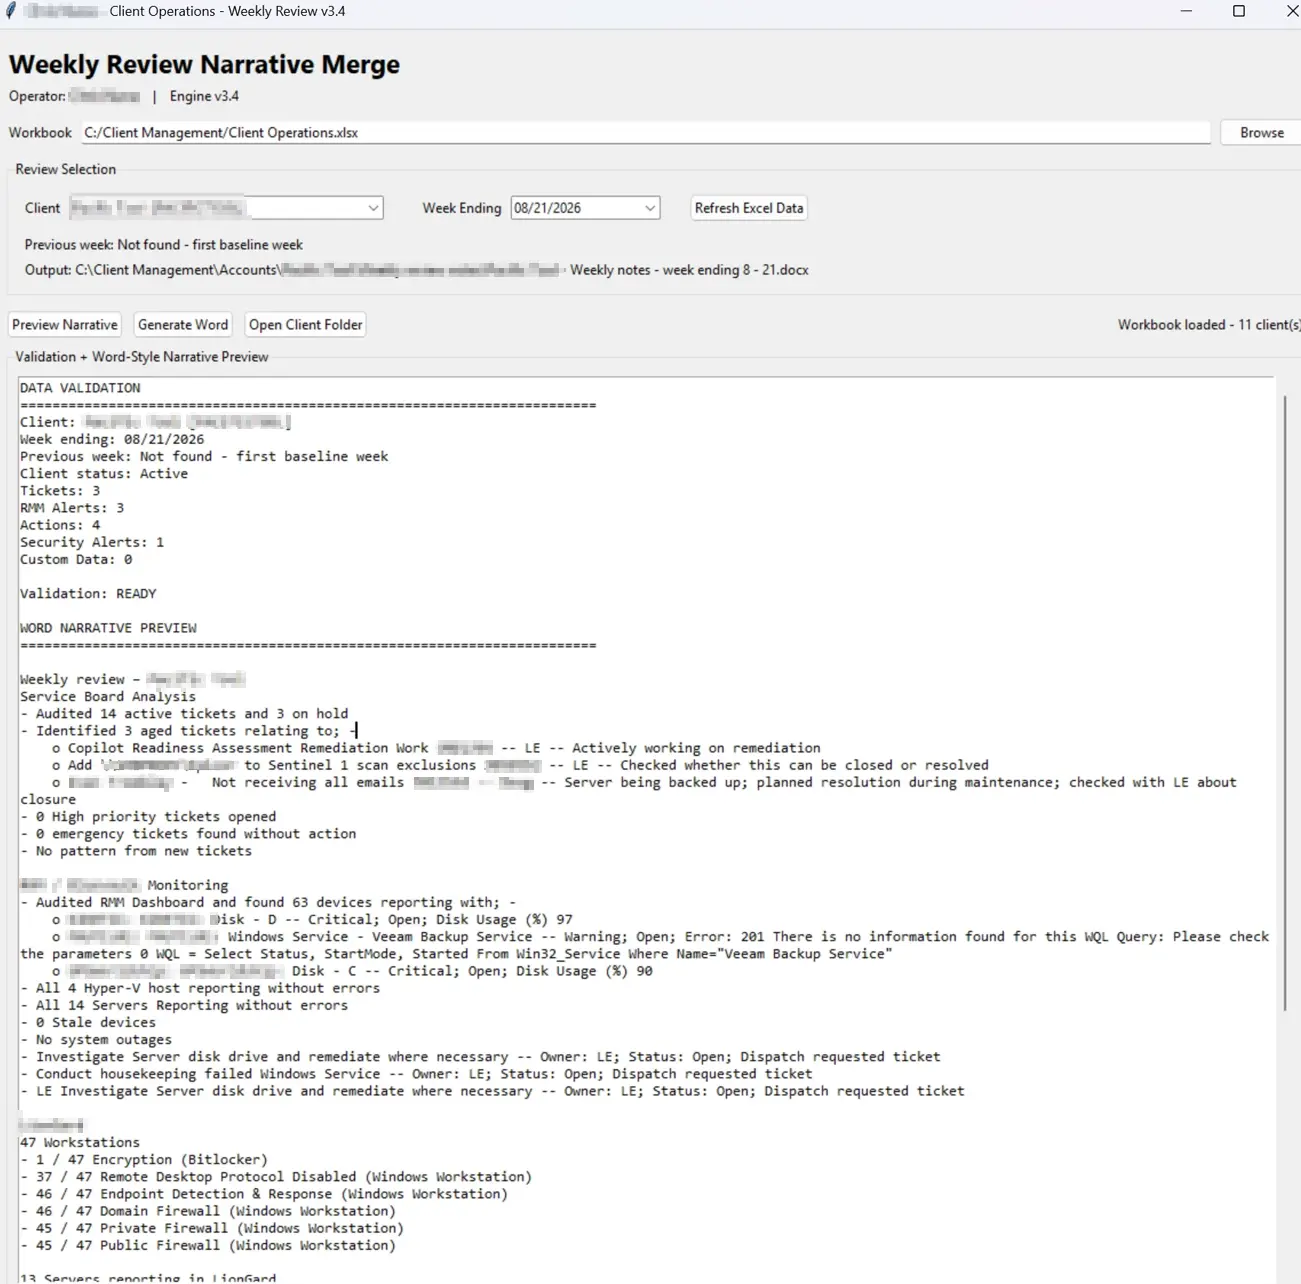The height and width of the screenshot is (1284, 1301).
Task: Click the 'Validation: READY' line
Action: pyautogui.click(x=88, y=594)
